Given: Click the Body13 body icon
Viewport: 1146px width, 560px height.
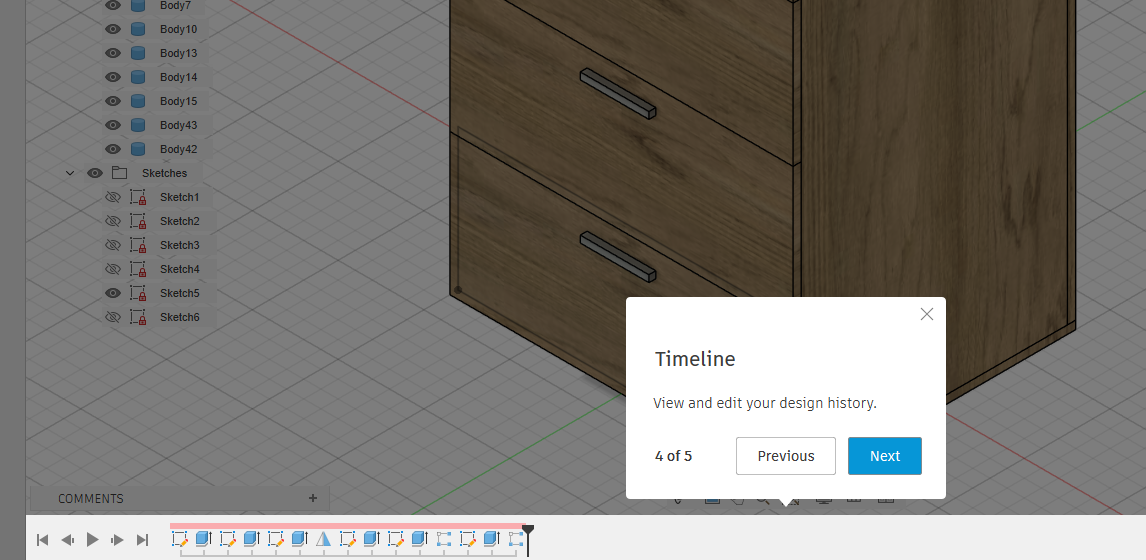Looking at the screenshot, I should click(138, 53).
